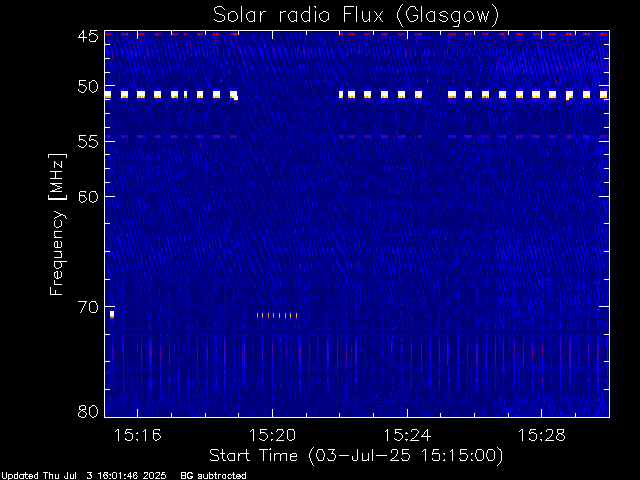The image size is (640, 480).
Task: Click the 15:16 time tick label
Action: (x=138, y=435)
